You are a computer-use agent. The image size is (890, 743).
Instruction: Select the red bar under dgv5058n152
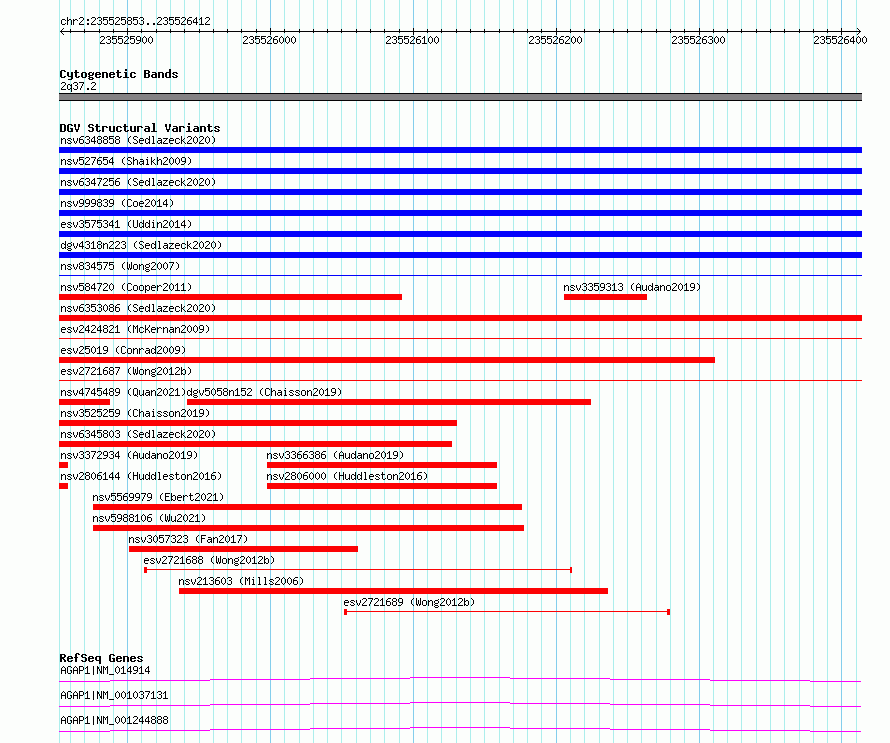[389, 402]
